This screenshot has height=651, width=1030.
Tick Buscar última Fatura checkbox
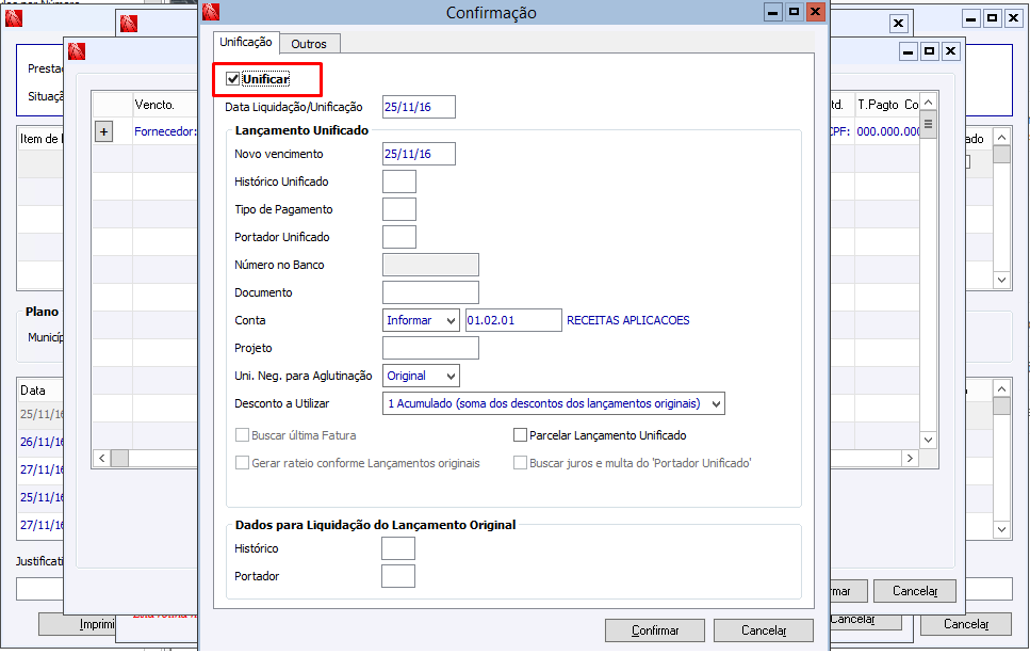point(242,435)
